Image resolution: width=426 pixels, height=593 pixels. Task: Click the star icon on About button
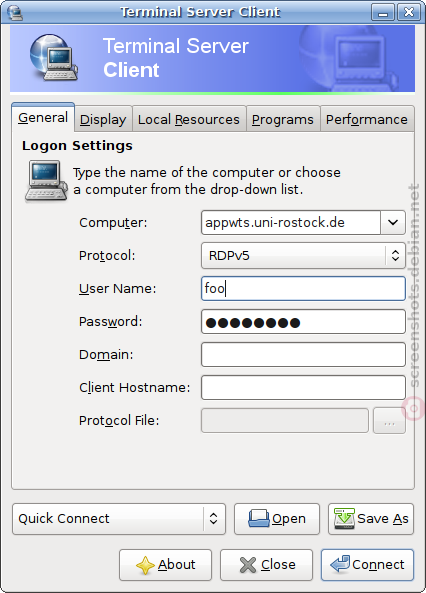point(145,565)
